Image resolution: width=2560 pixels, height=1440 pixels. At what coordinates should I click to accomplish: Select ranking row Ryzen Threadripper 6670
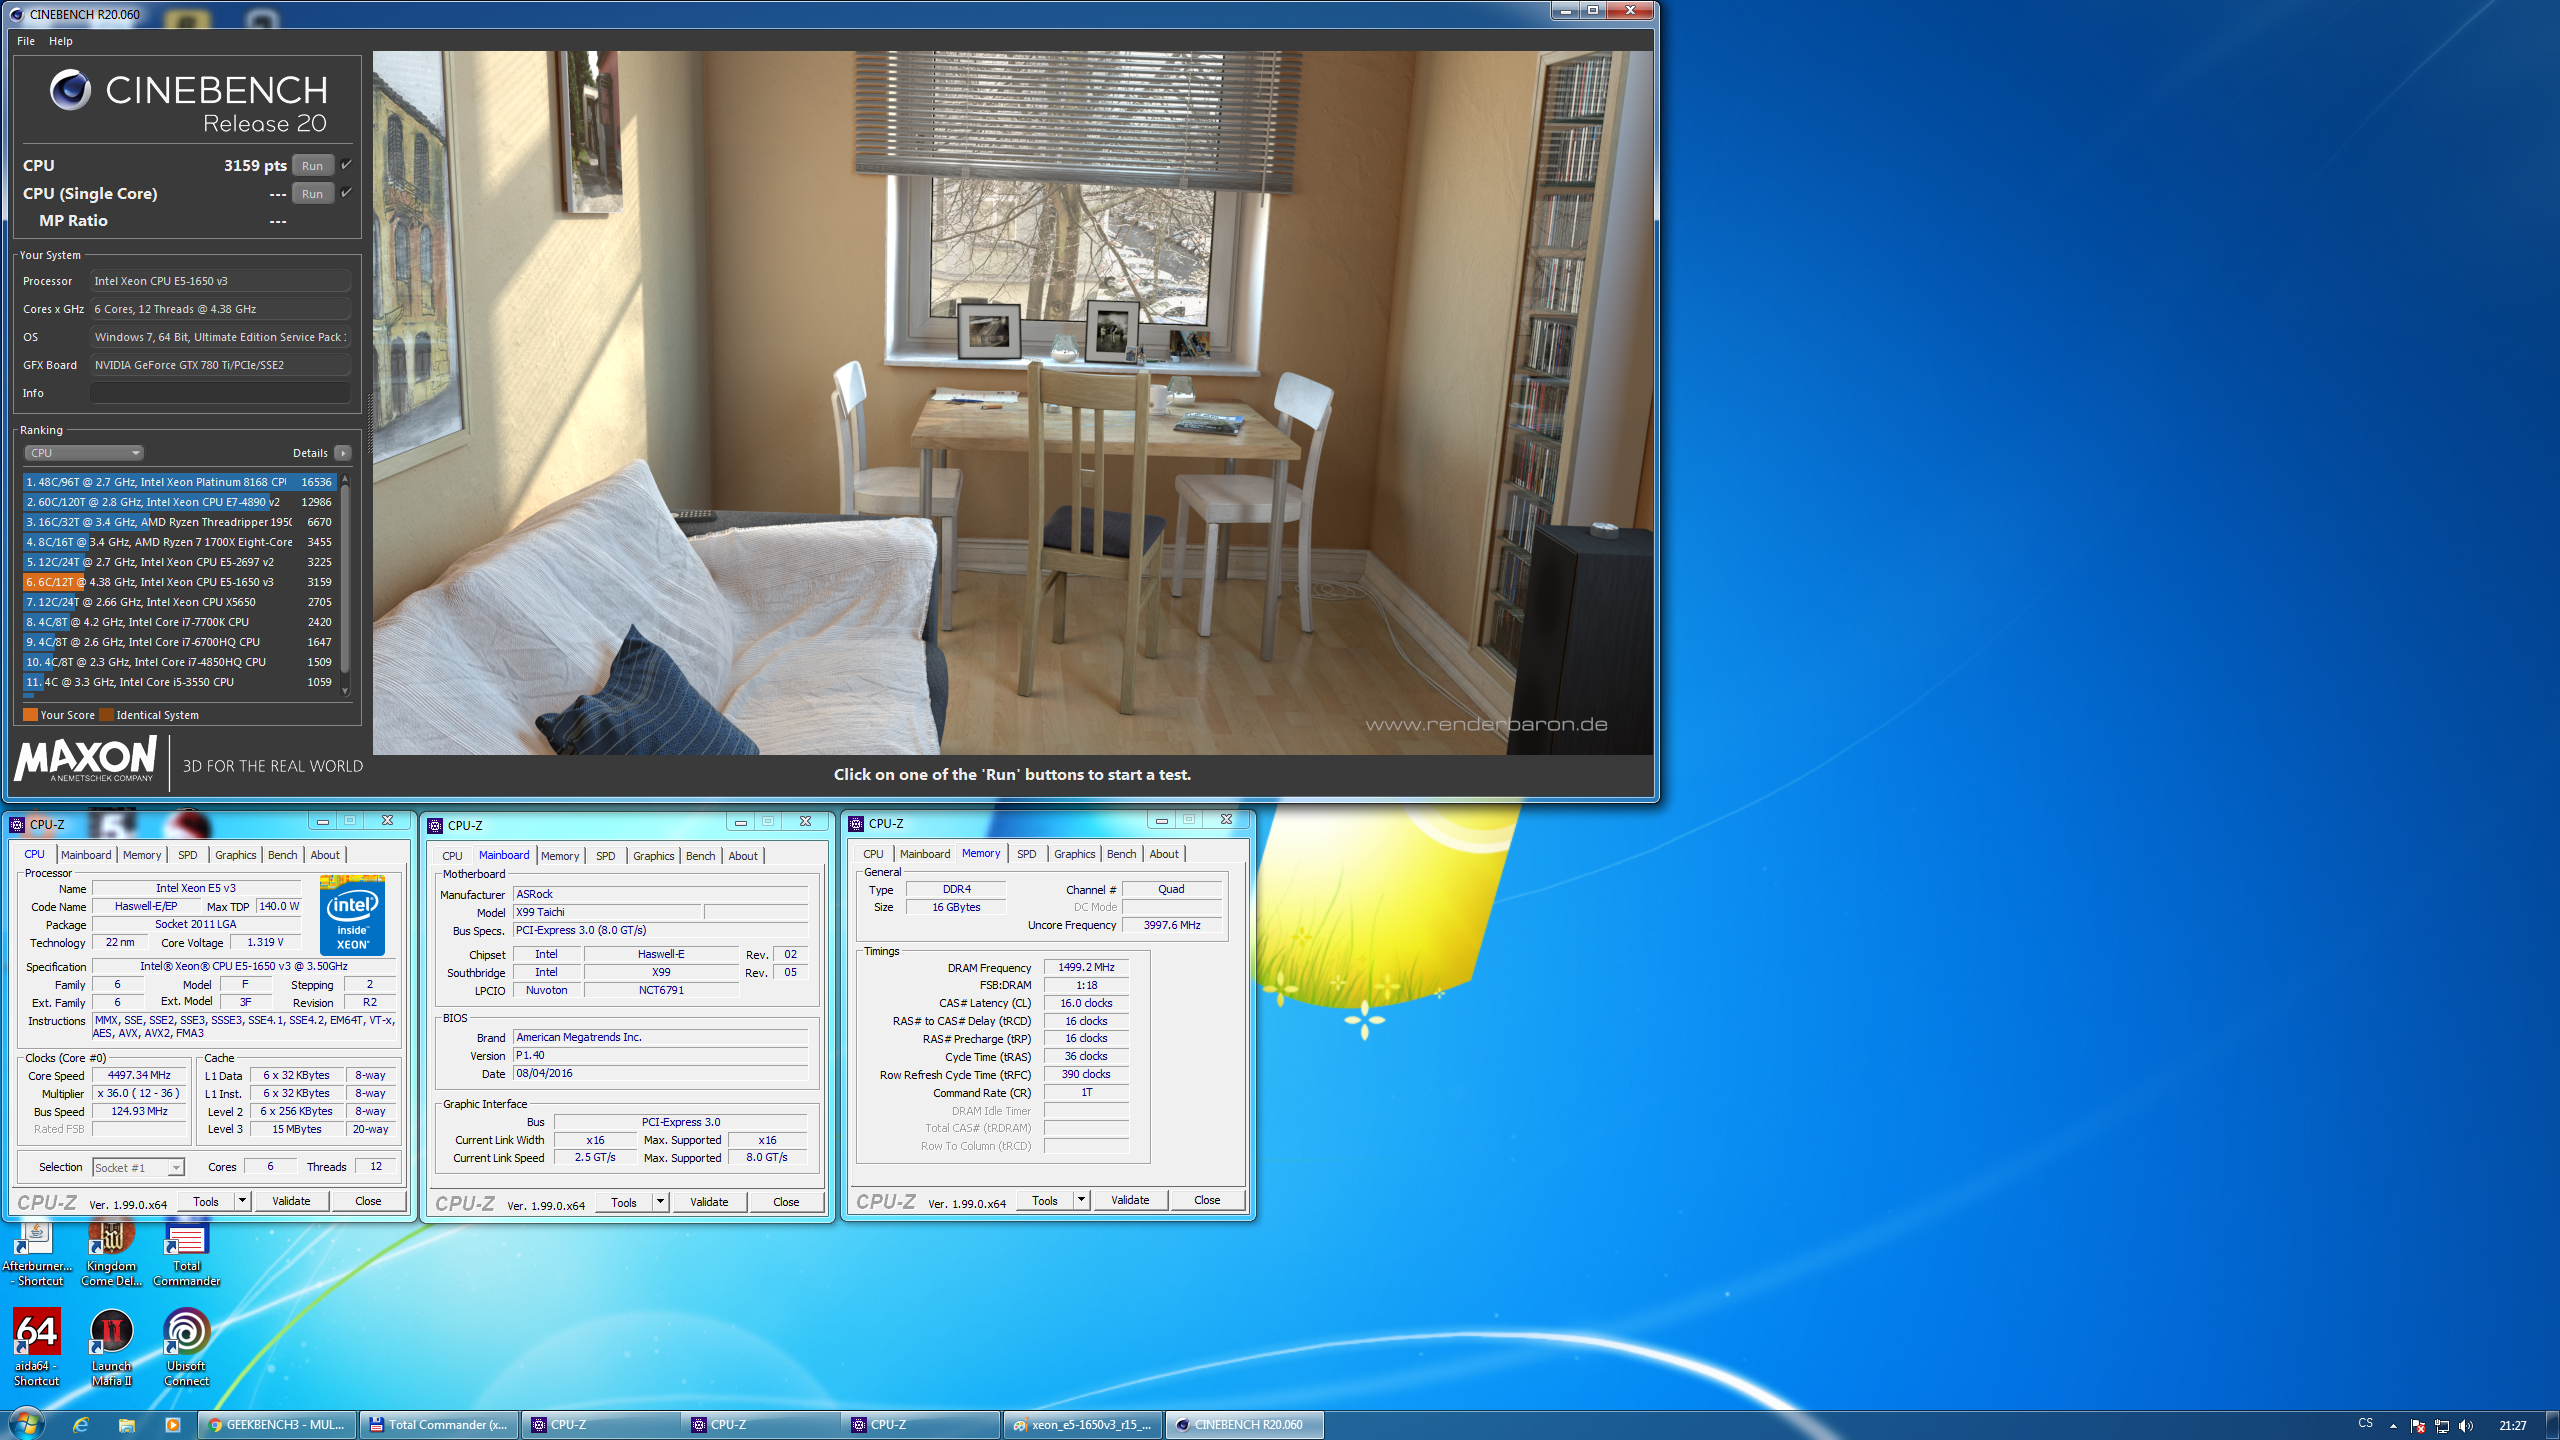click(x=179, y=522)
